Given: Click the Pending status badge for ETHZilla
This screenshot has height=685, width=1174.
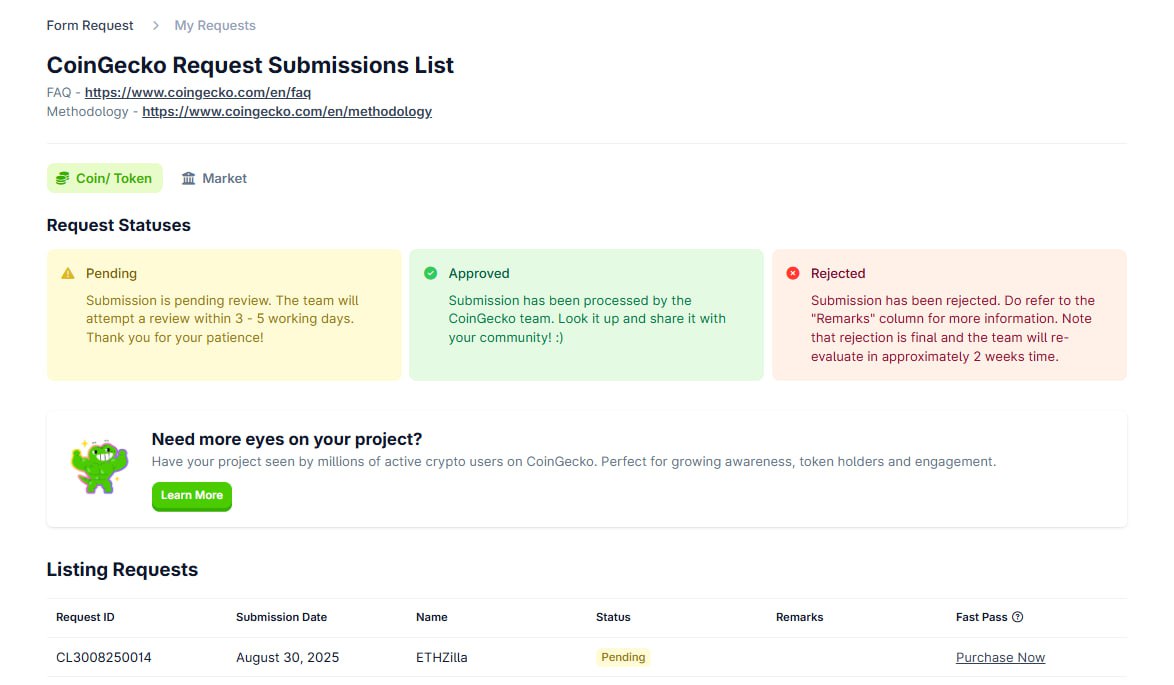Looking at the screenshot, I should click(x=623, y=657).
